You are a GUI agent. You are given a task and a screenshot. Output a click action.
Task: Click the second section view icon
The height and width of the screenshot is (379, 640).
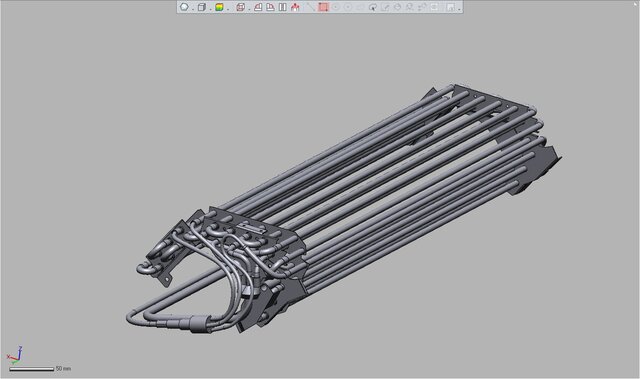pos(270,7)
